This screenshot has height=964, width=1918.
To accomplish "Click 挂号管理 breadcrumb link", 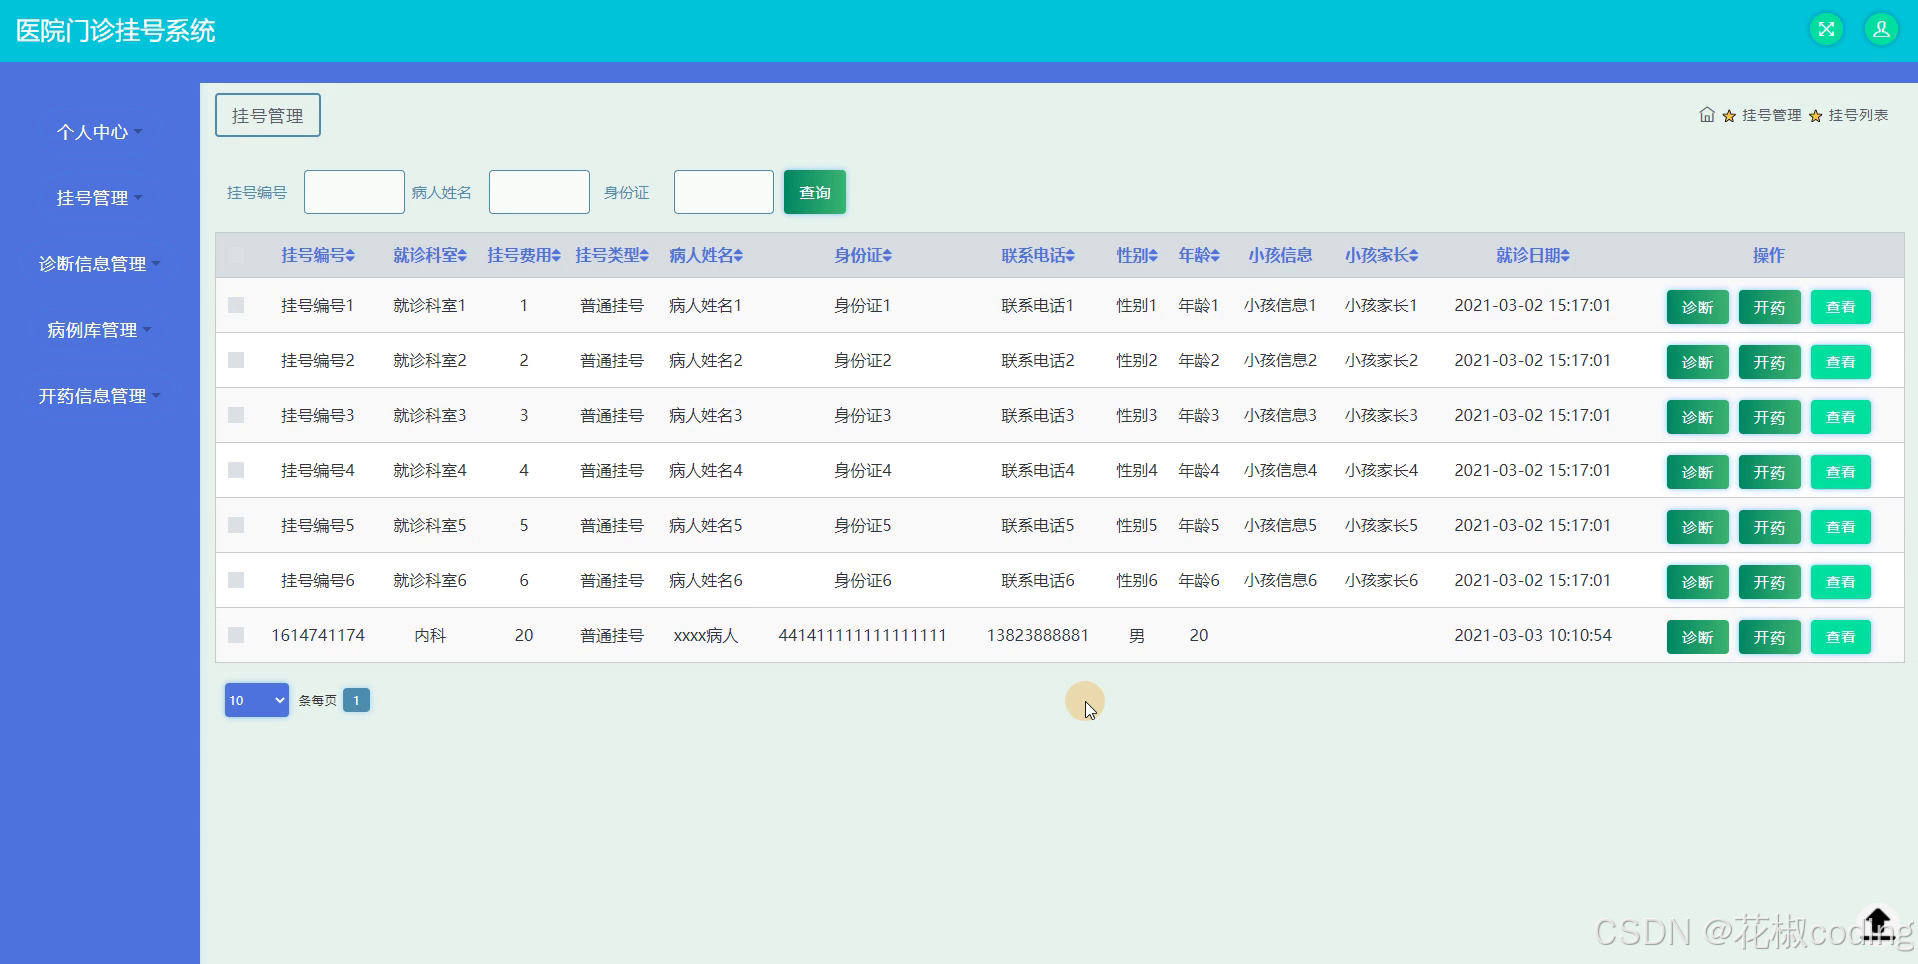I will click(x=1771, y=115).
